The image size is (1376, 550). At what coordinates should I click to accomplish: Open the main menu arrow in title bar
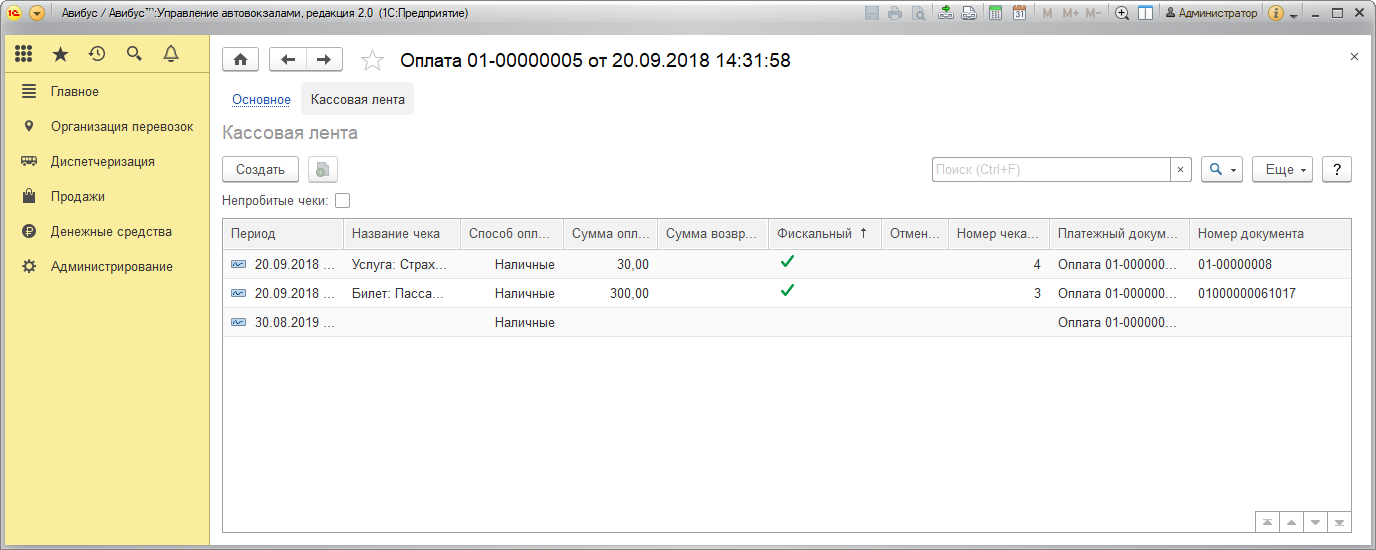coord(37,13)
